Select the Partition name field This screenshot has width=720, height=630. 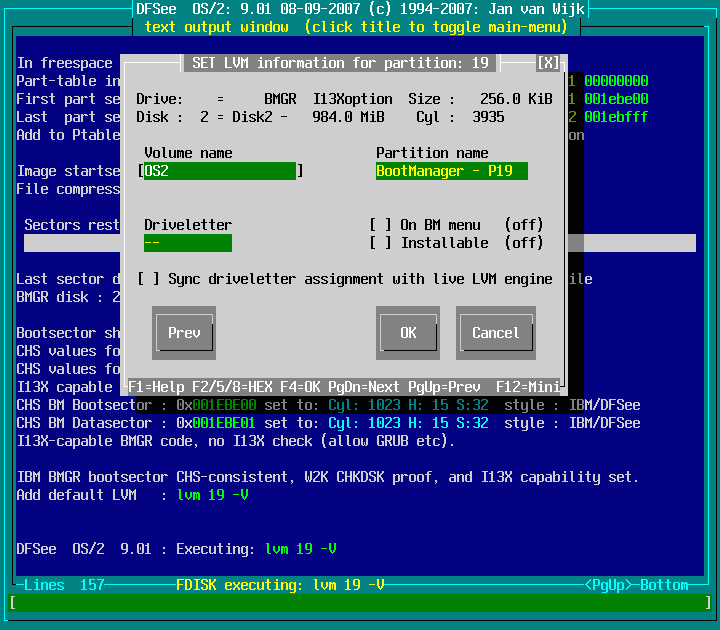pos(451,171)
